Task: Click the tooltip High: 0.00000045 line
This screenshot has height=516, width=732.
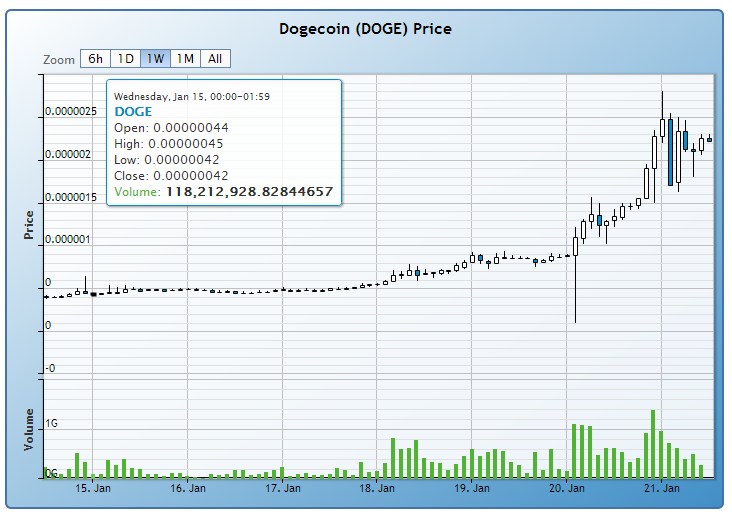Action: pos(169,144)
